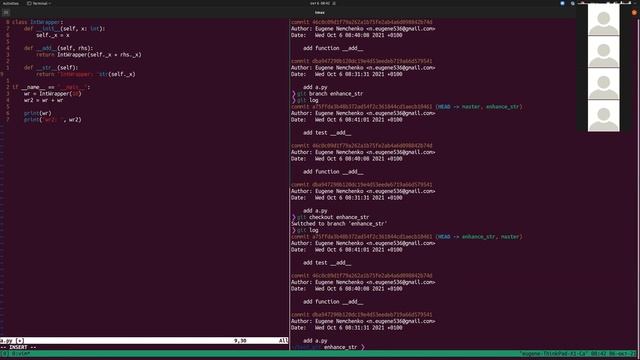Click the print line with 'wr2' argument

tap(53, 120)
